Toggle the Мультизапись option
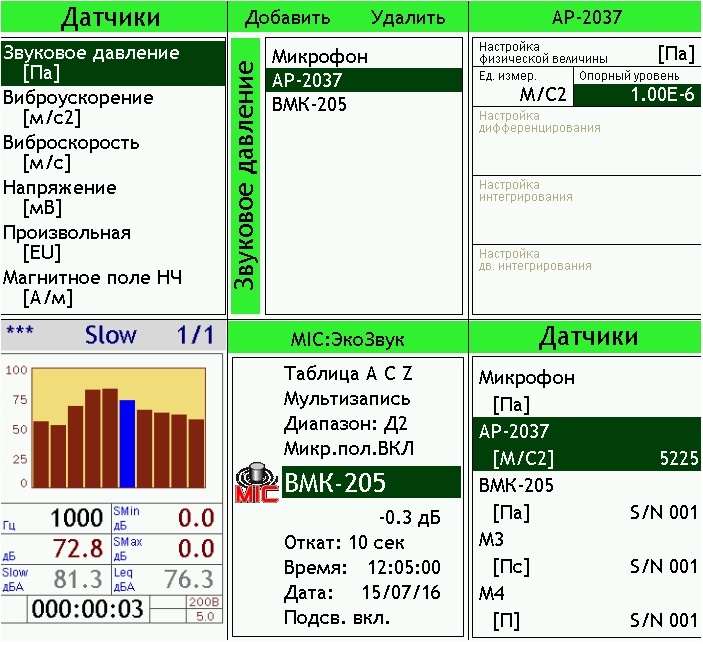This screenshot has height=646, width=703. pos(346,398)
